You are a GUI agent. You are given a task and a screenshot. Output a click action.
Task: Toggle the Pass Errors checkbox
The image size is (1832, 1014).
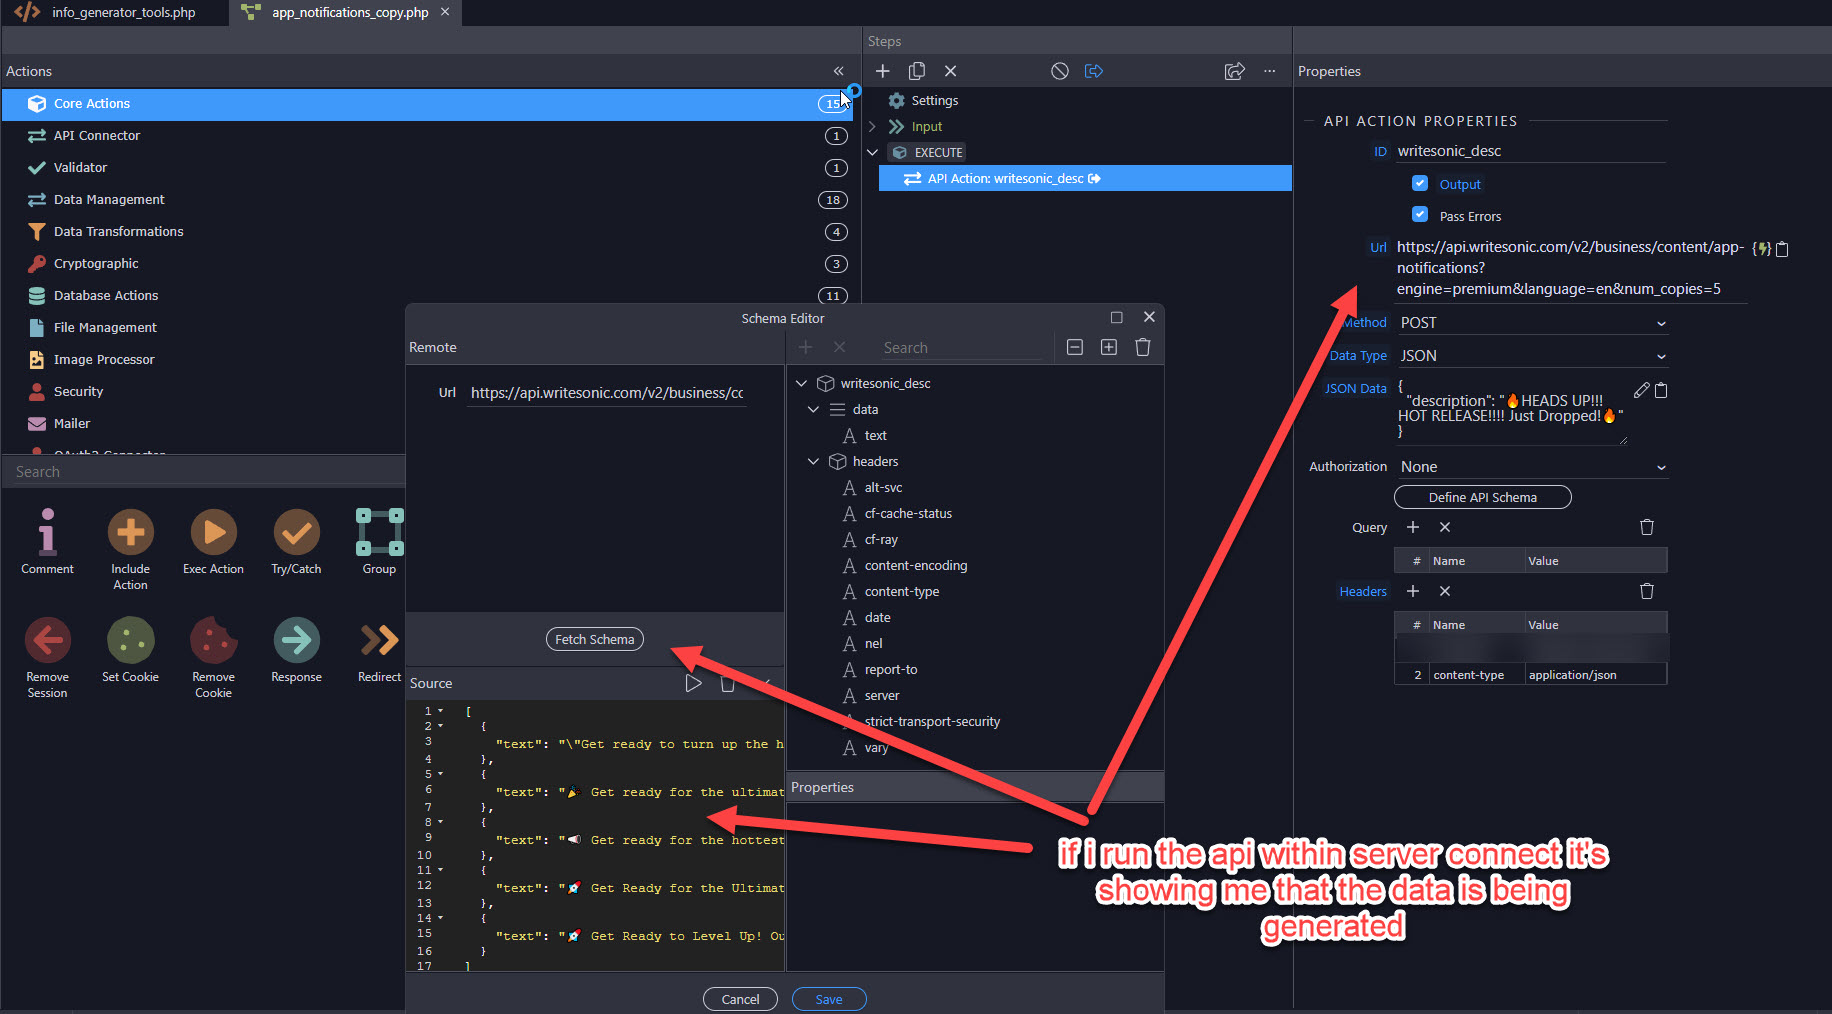point(1420,215)
